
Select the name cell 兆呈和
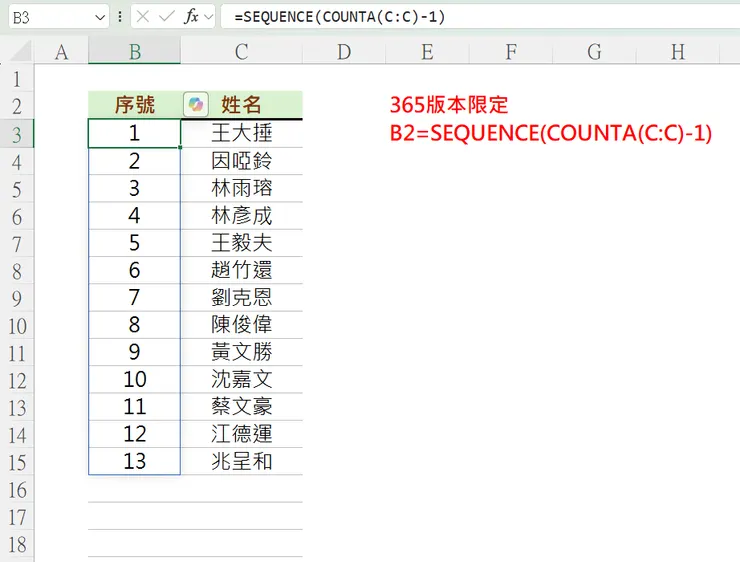241,461
